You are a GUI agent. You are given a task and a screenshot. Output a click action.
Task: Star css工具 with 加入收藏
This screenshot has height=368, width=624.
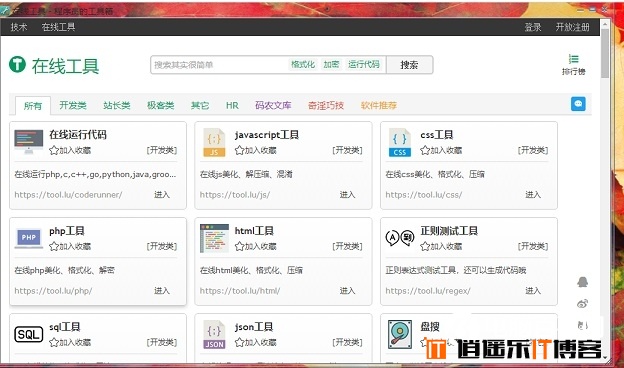441,150
